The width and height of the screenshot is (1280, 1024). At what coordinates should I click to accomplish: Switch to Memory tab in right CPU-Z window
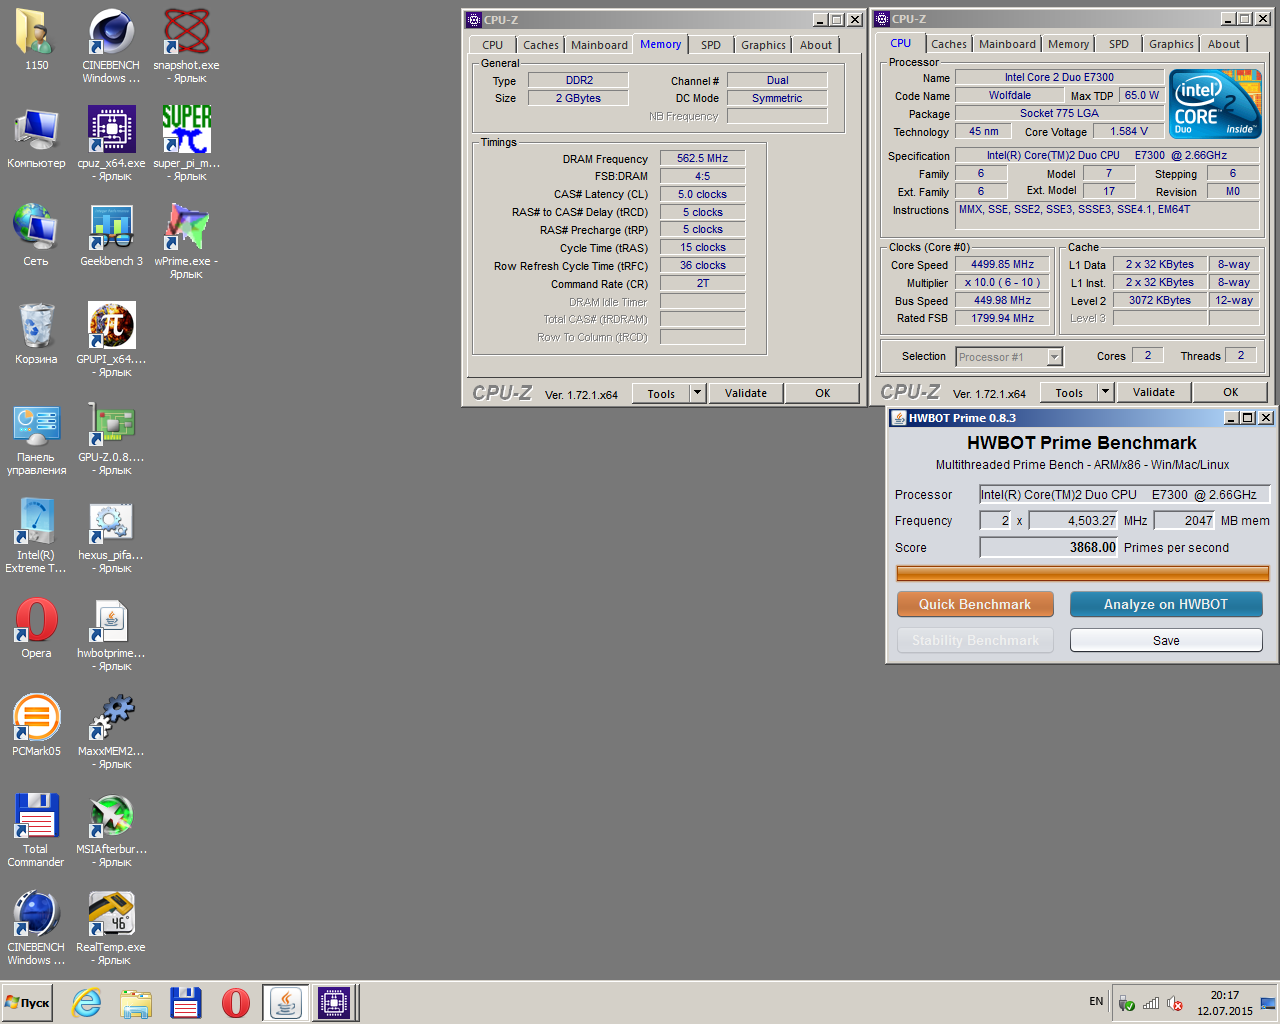coord(1068,44)
